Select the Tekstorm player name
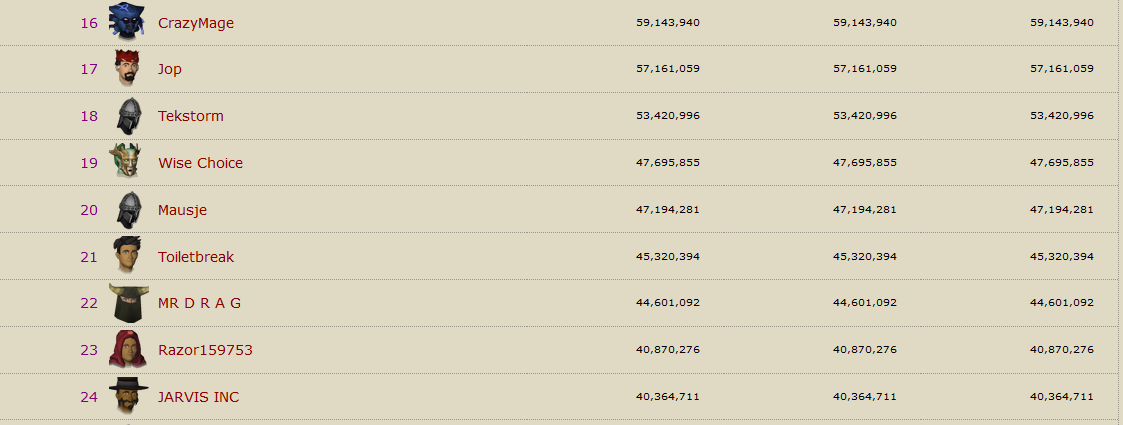This screenshot has height=425, width=1123. point(191,116)
